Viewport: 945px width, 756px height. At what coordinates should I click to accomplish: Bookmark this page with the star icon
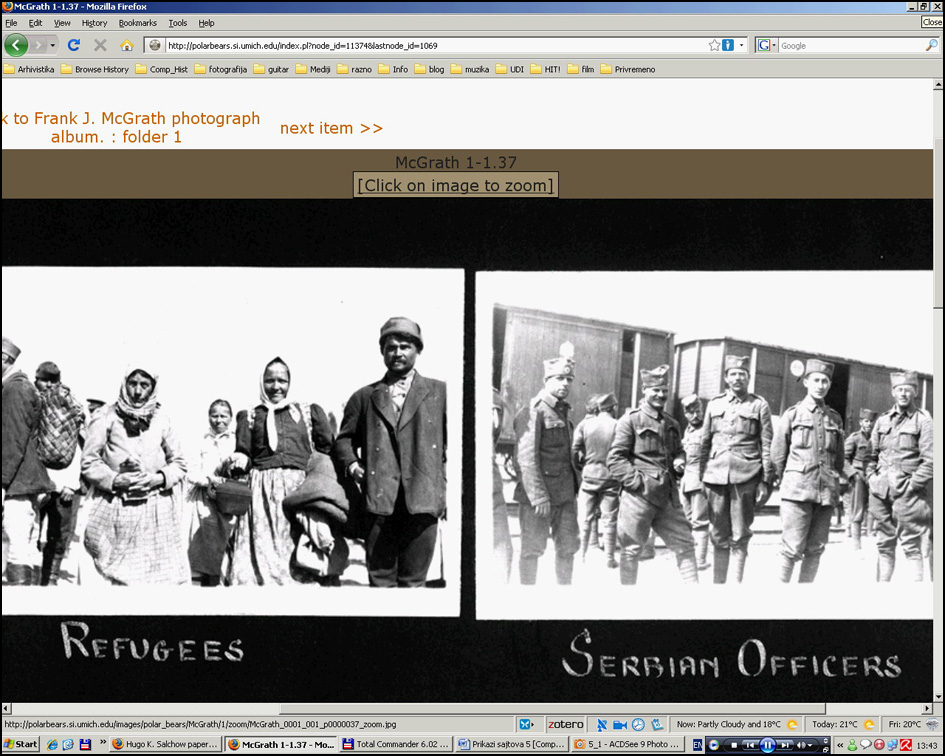click(714, 45)
